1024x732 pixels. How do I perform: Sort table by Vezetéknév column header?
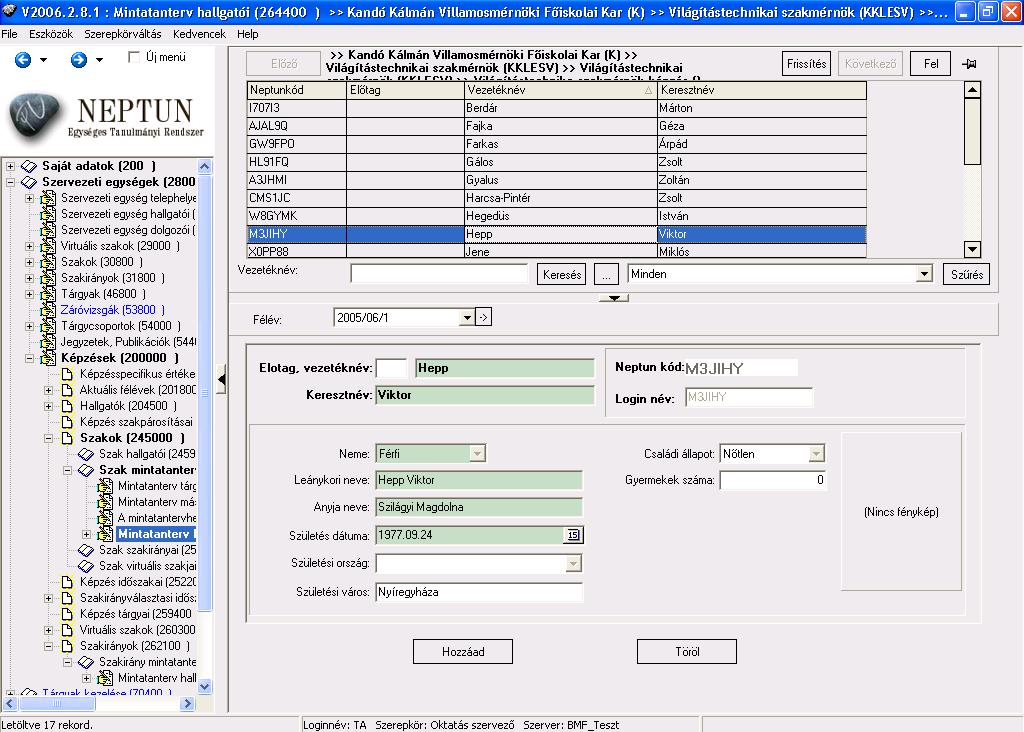[x=560, y=90]
